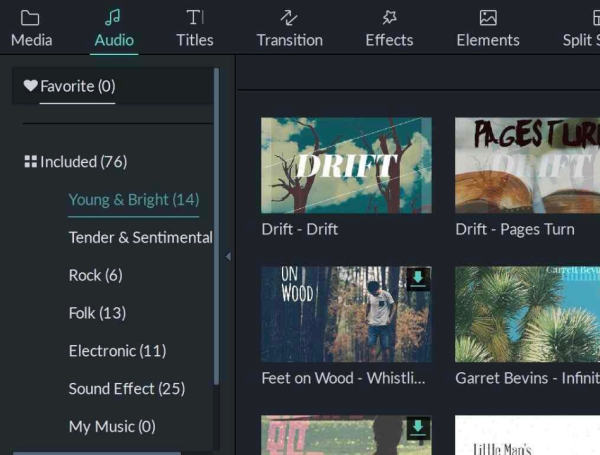The height and width of the screenshot is (455, 600).
Task: Open the Sound Effect (25) category
Action: tap(126, 388)
